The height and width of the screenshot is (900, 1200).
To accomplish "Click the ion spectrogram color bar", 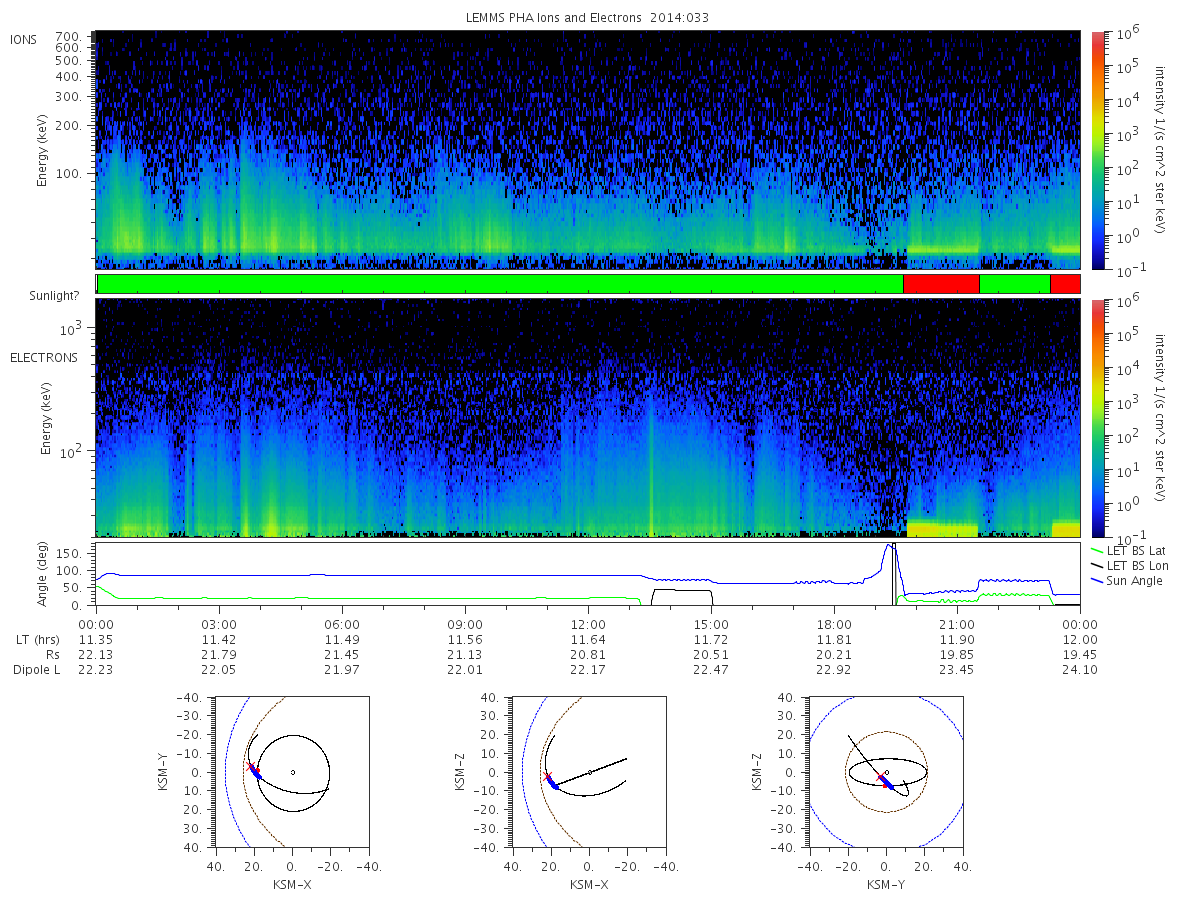I will pos(1097,150).
